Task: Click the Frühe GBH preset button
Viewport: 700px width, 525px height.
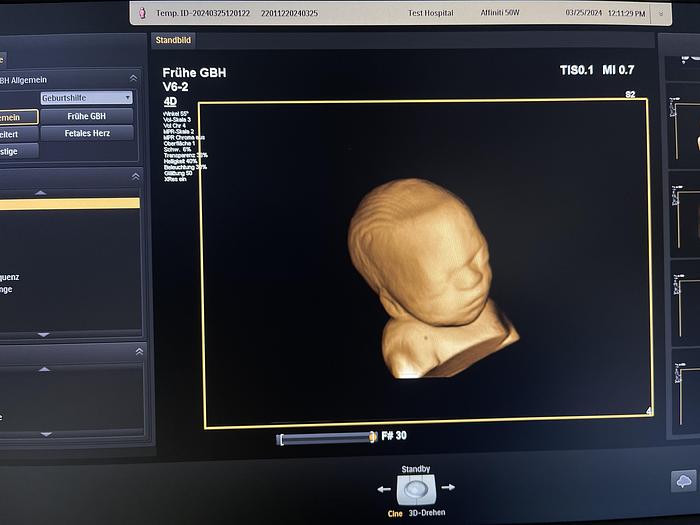Action: point(87,116)
